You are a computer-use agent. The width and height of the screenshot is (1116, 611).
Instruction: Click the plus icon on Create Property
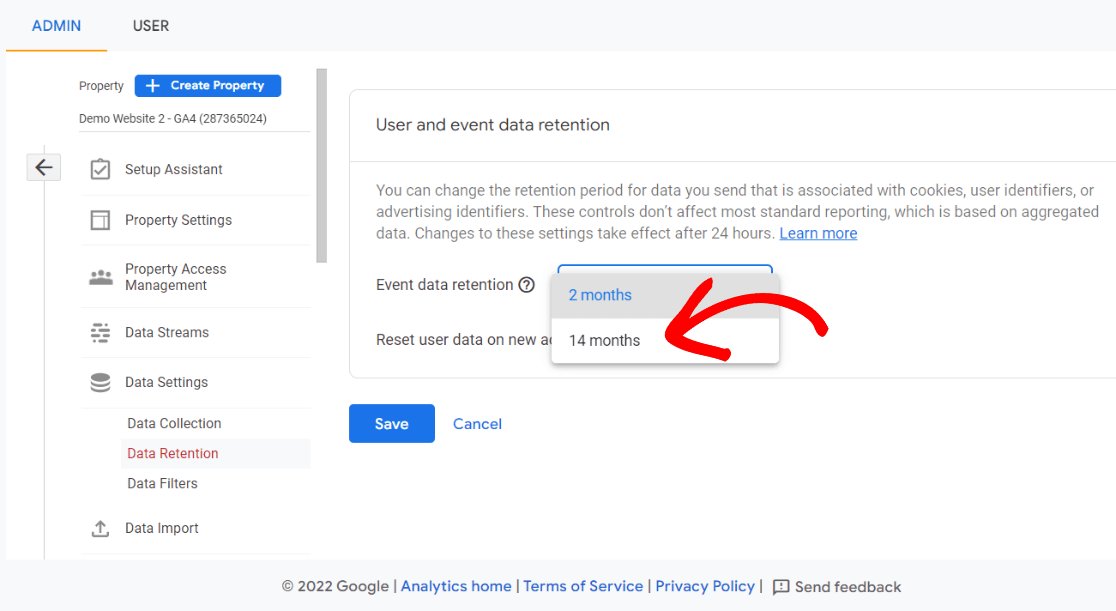[155, 85]
